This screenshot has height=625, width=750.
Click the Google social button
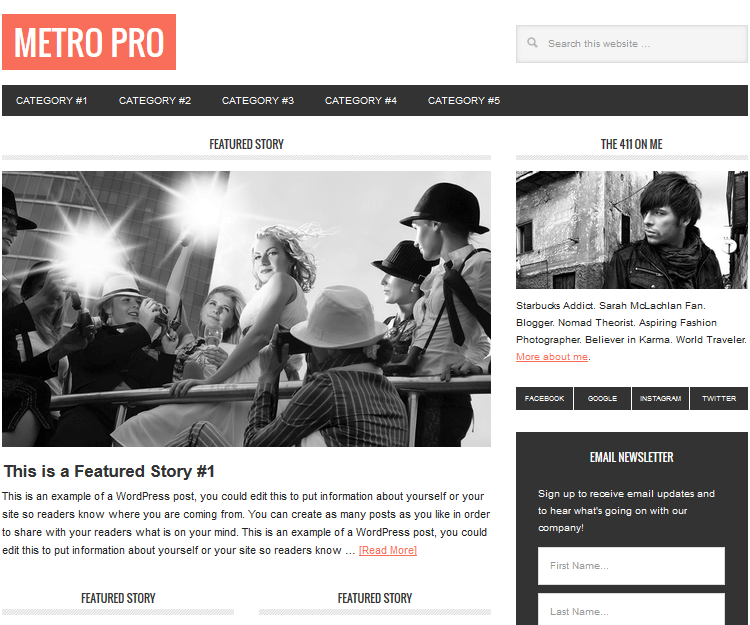pyautogui.click(x=602, y=398)
